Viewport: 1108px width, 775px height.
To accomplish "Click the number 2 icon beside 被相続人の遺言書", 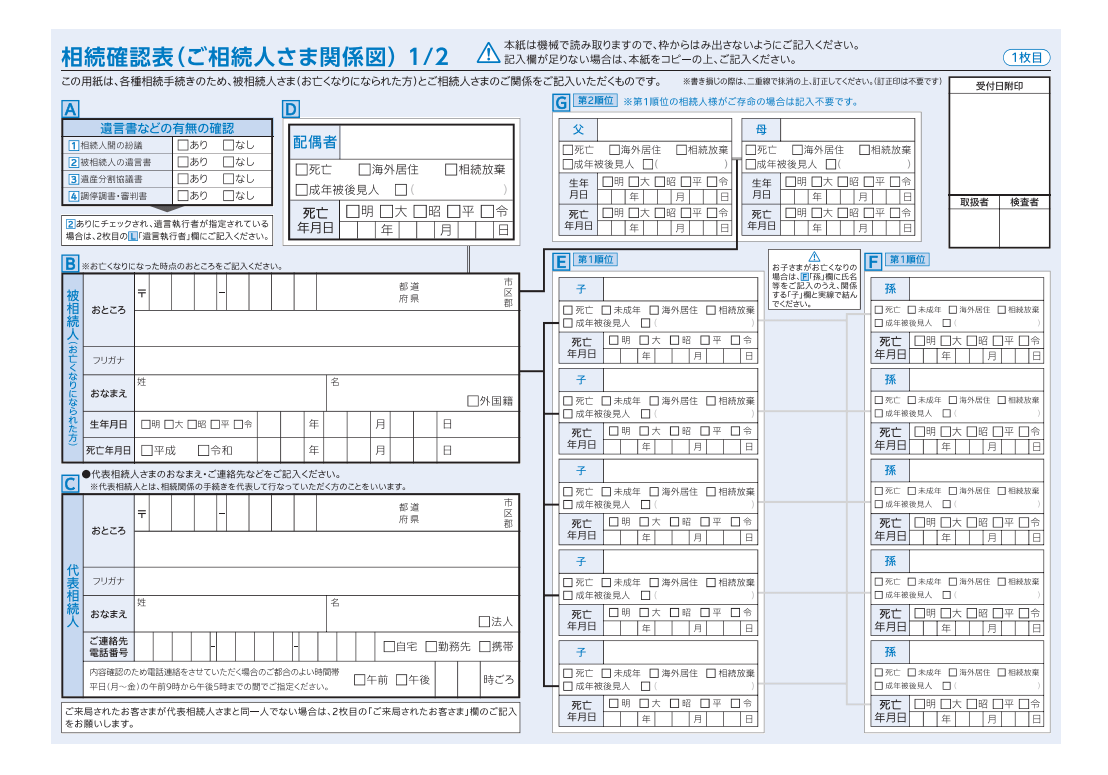I will [x=73, y=162].
